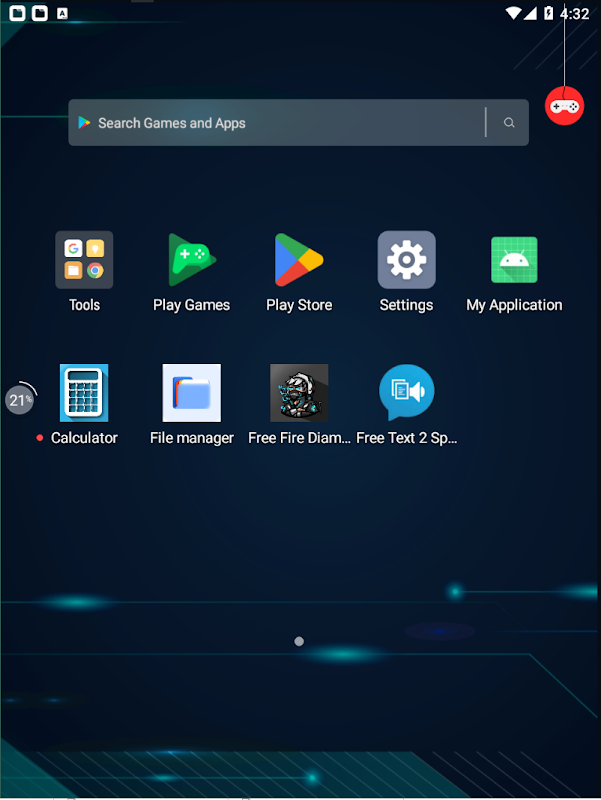Image resolution: width=601 pixels, height=800 pixels.
Task: Tap the 21% circular progress indicator
Action: point(20,399)
